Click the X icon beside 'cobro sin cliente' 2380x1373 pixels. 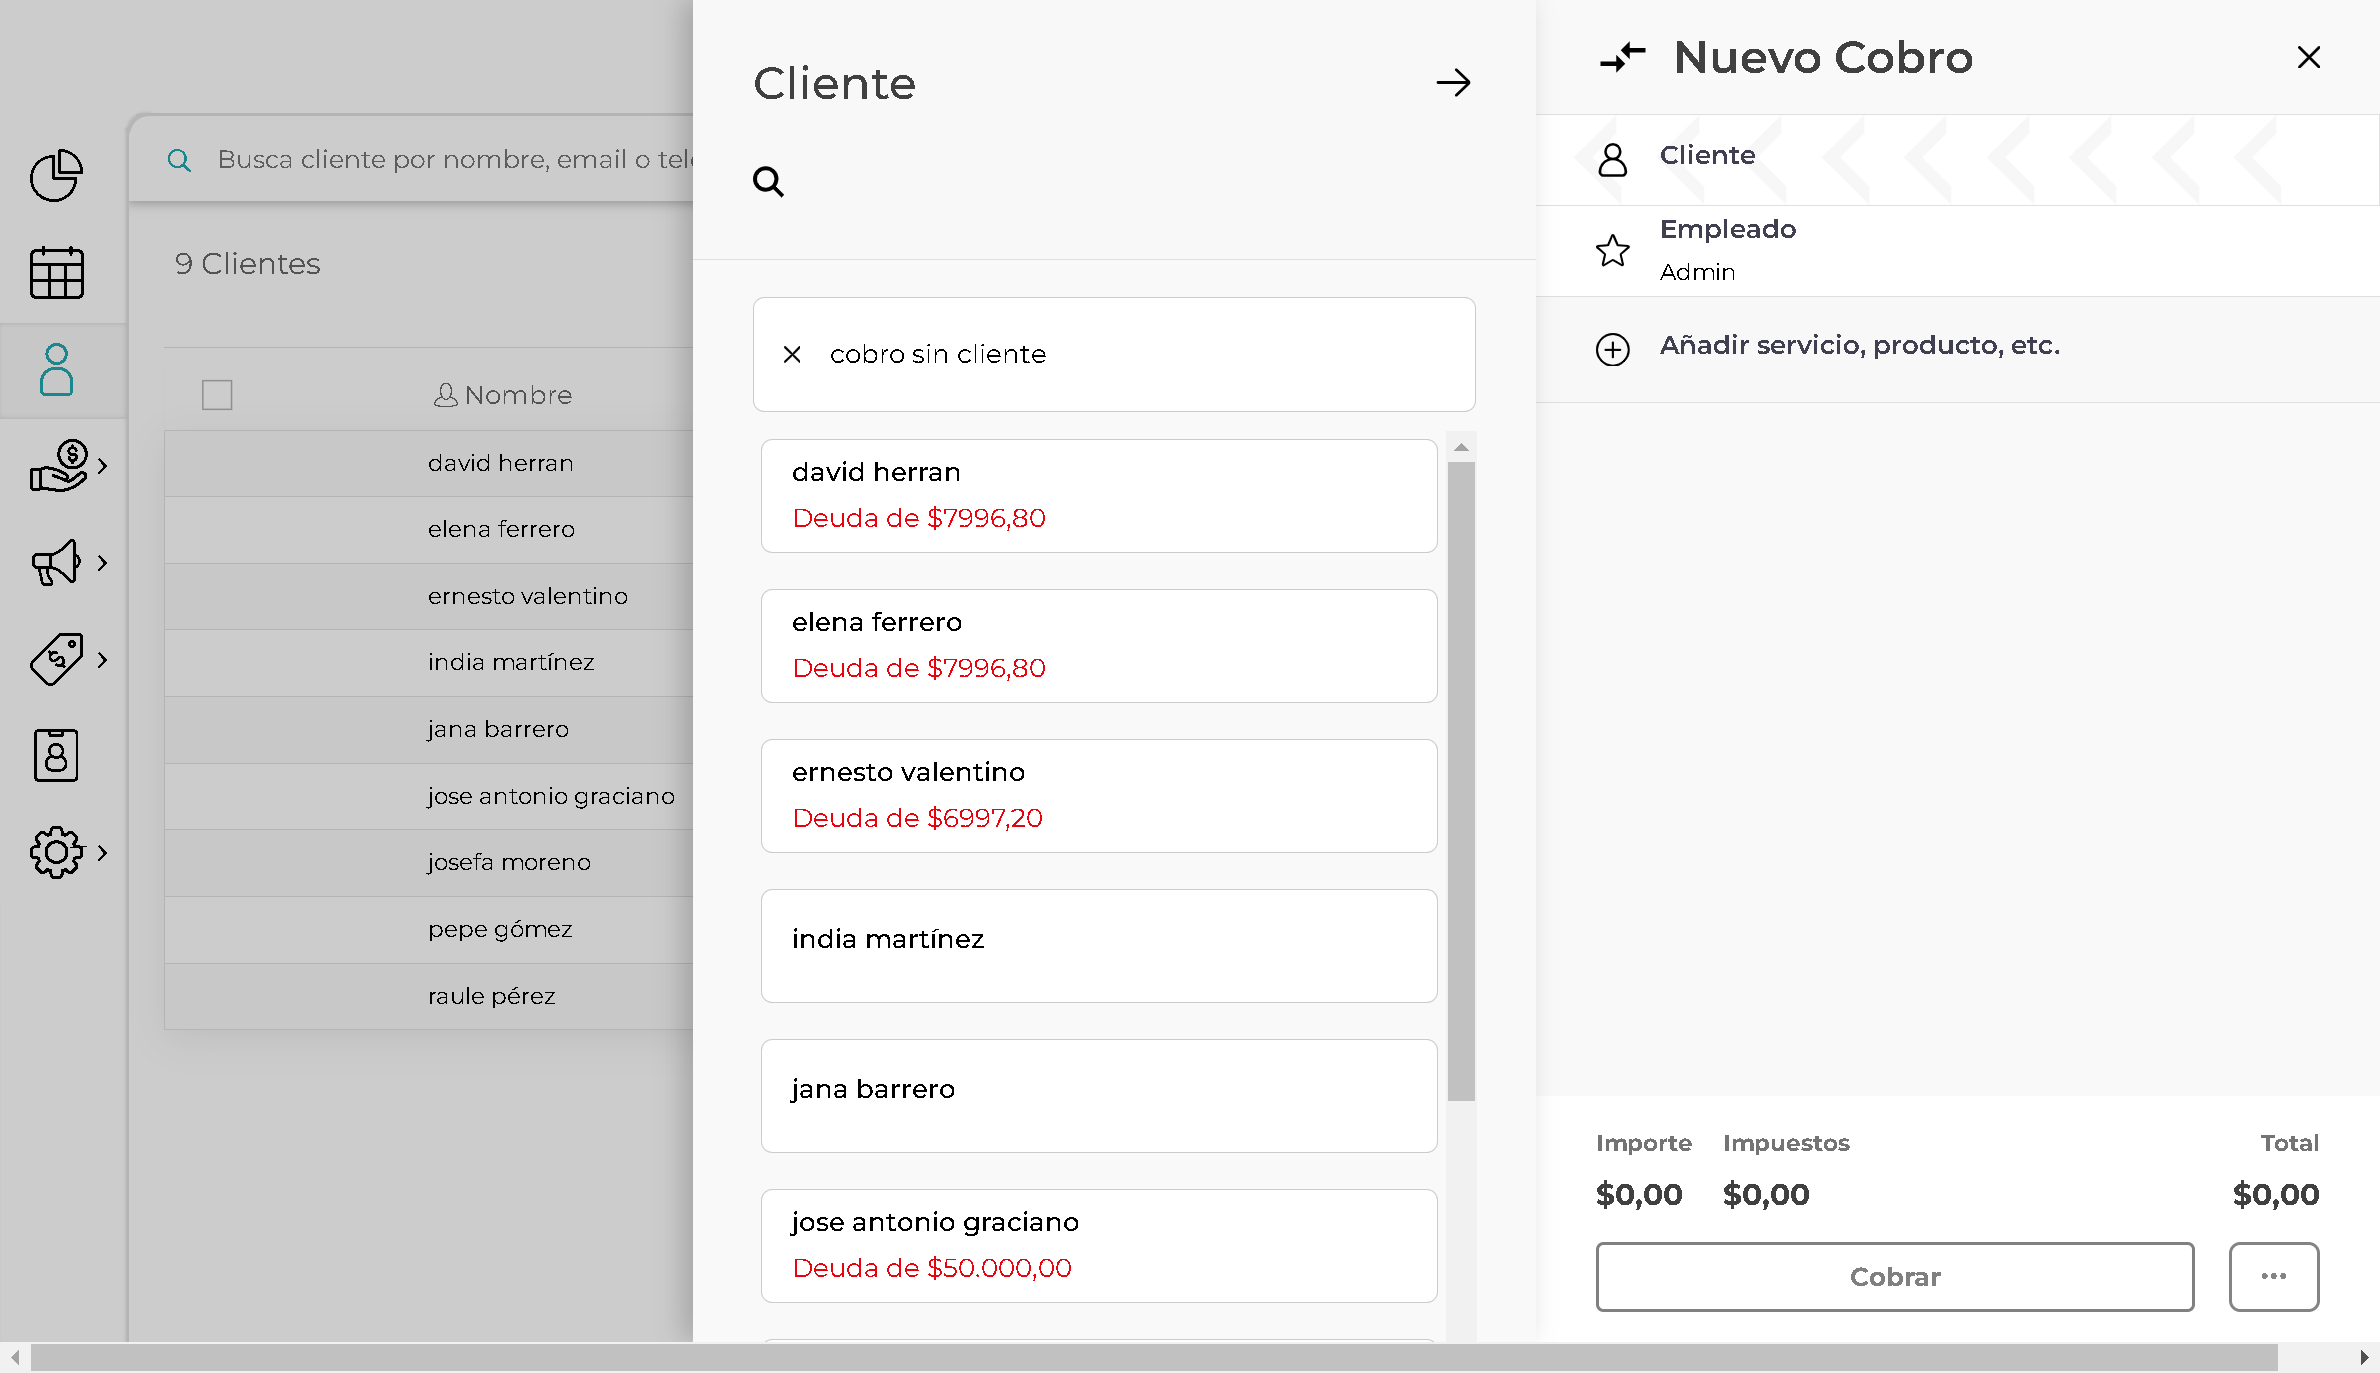tap(792, 354)
